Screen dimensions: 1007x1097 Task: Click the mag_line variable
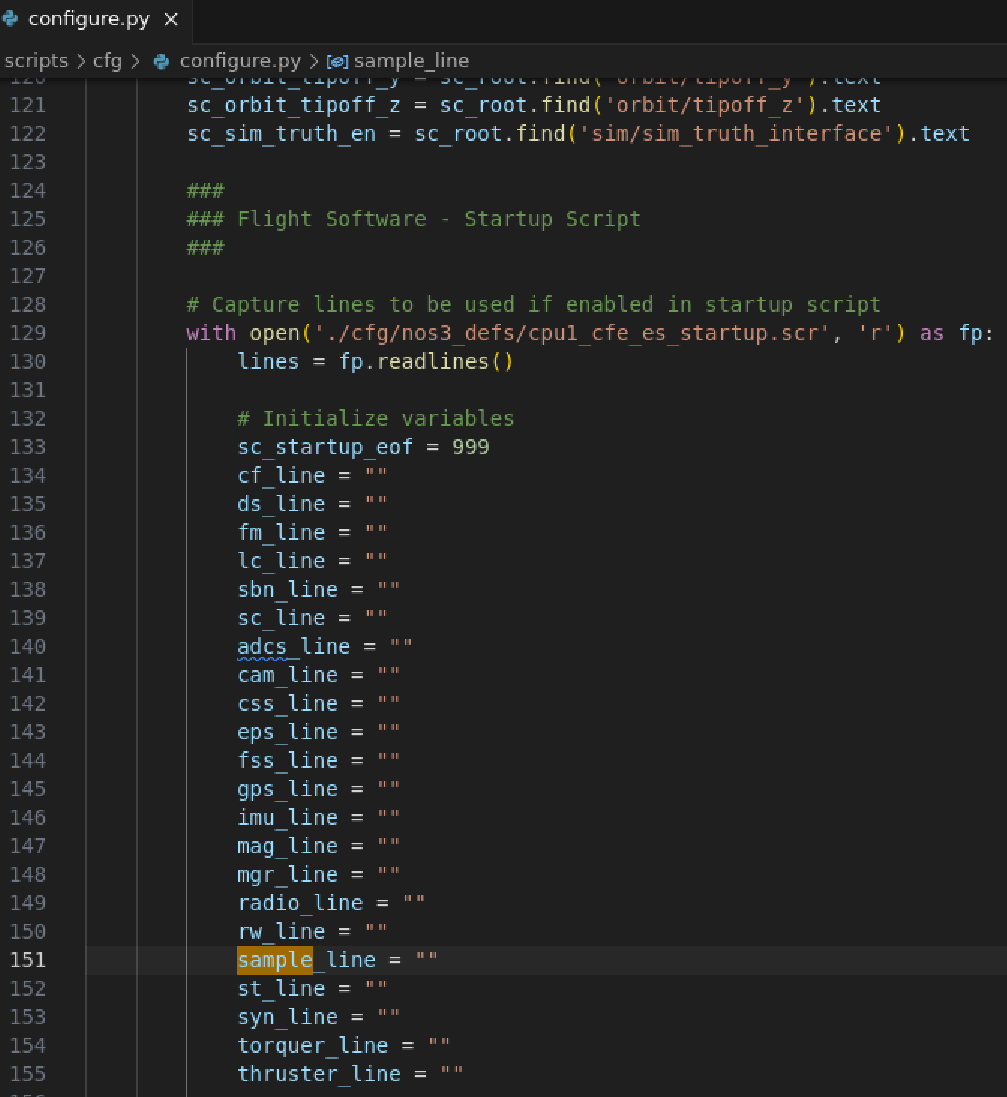288,846
